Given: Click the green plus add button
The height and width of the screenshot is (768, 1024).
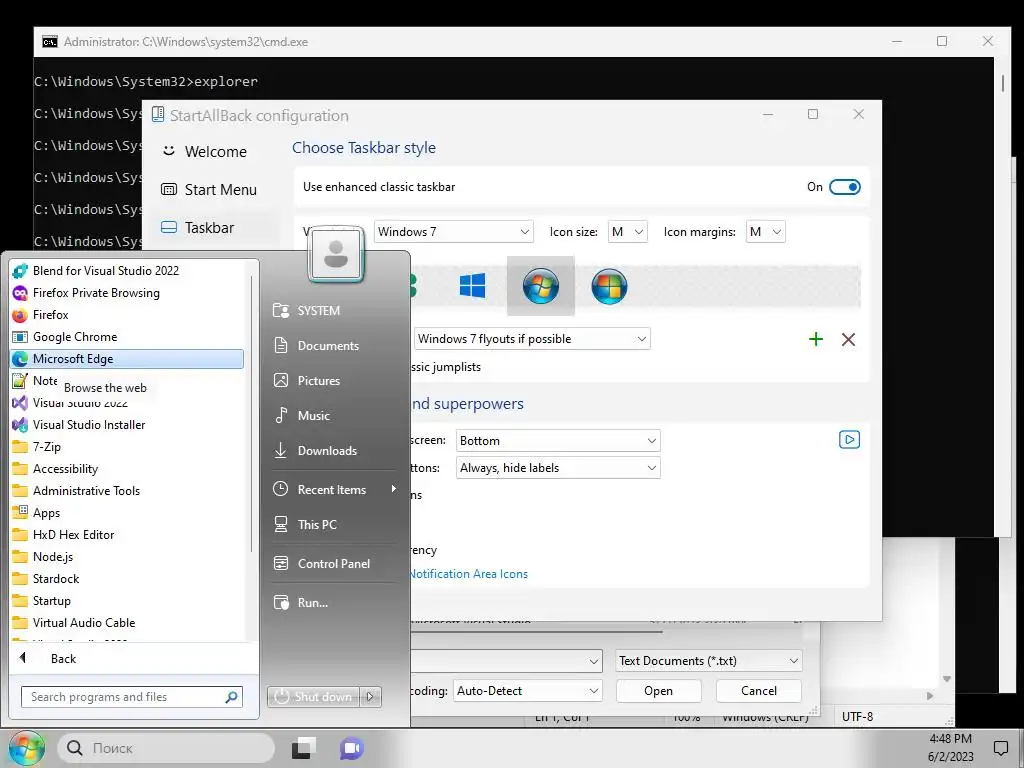Looking at the screenshot, I should pos(816,339).
